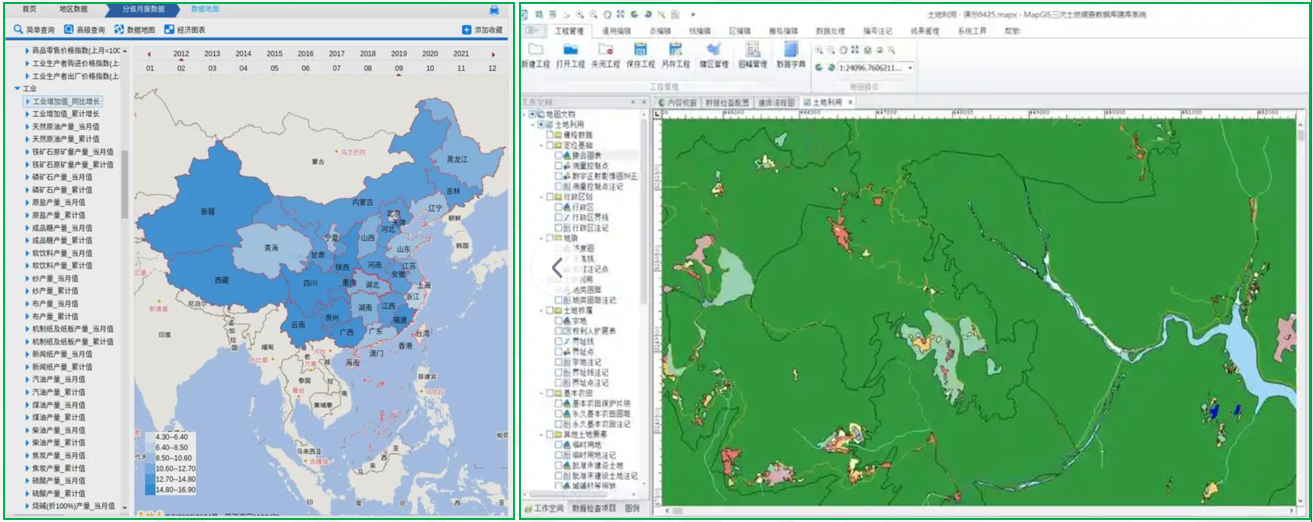Switch to 数据检查配置 document tab
Screen dimensions: 1313x522
(x=727, y=101)
